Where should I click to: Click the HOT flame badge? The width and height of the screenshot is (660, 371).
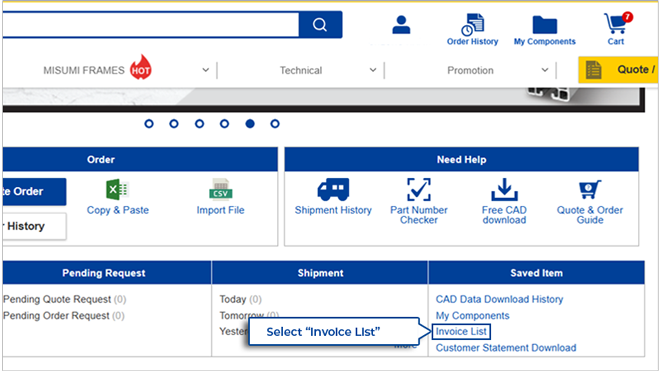pos(141,67)
